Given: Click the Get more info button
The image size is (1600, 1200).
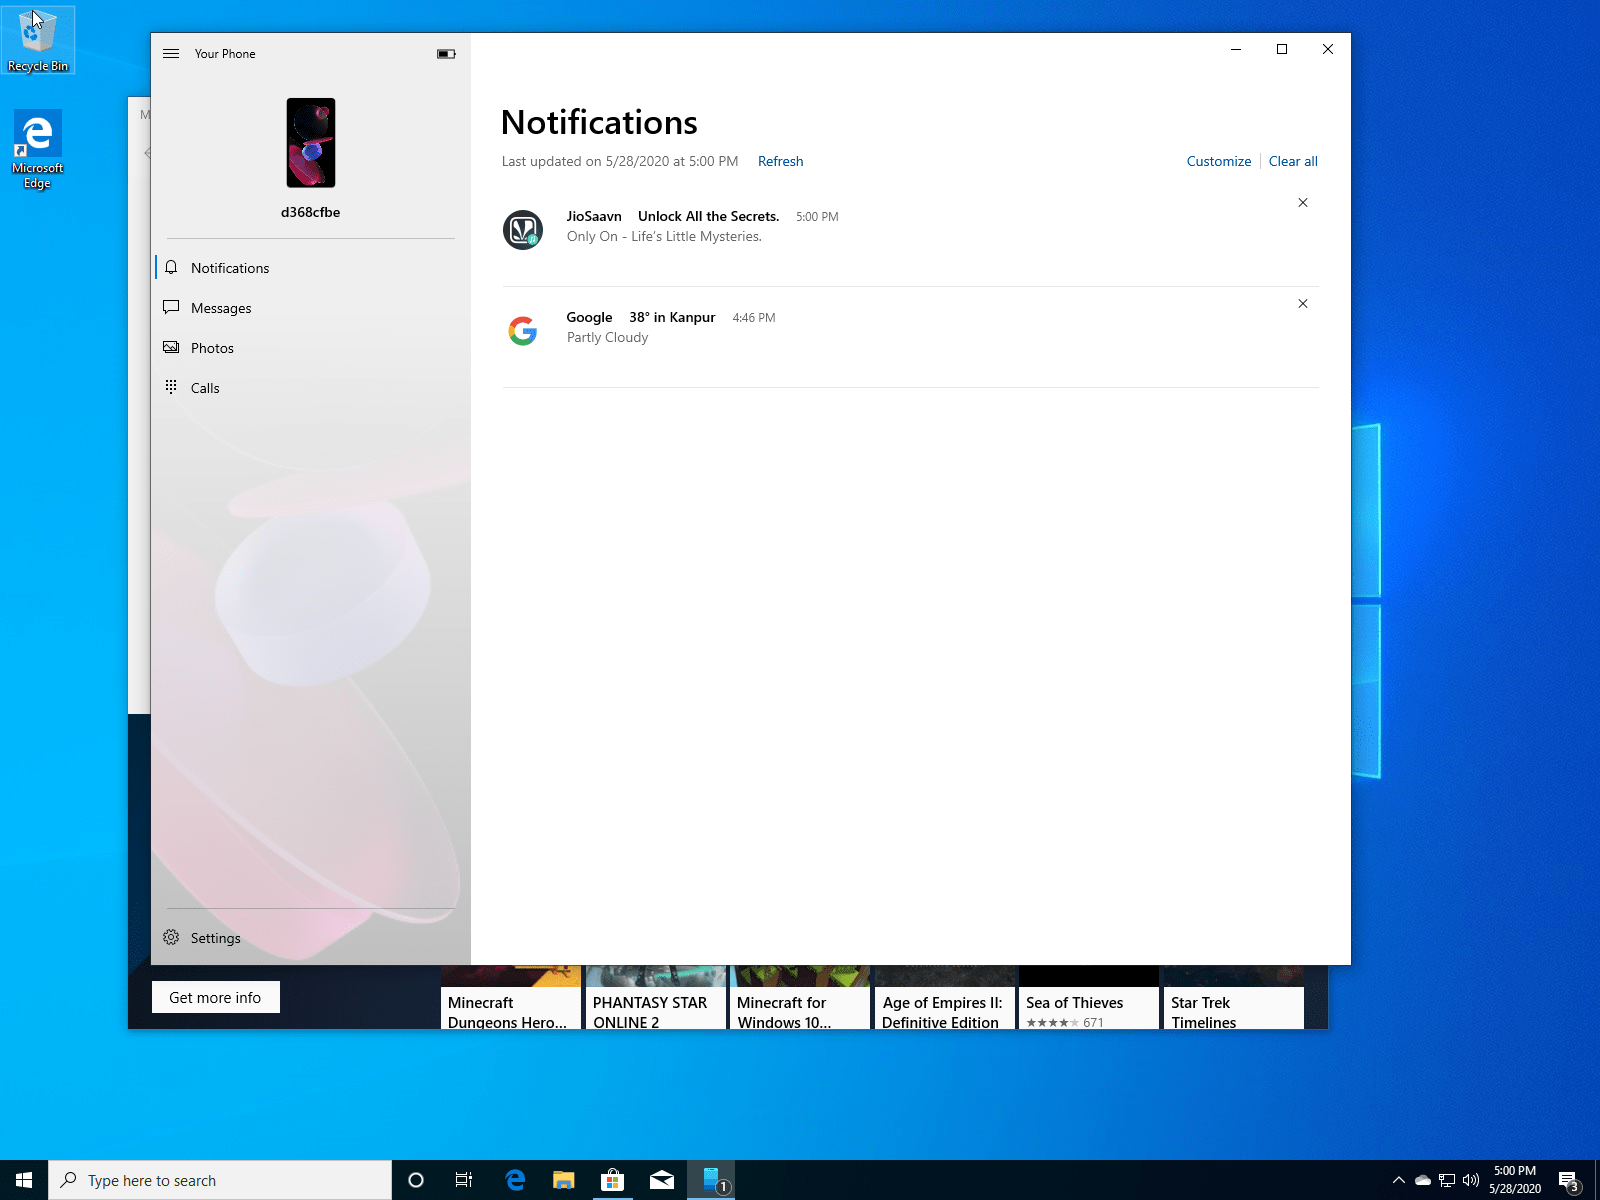Looking at the screenshot, I should pyautogui.click(x=215, y=997).
